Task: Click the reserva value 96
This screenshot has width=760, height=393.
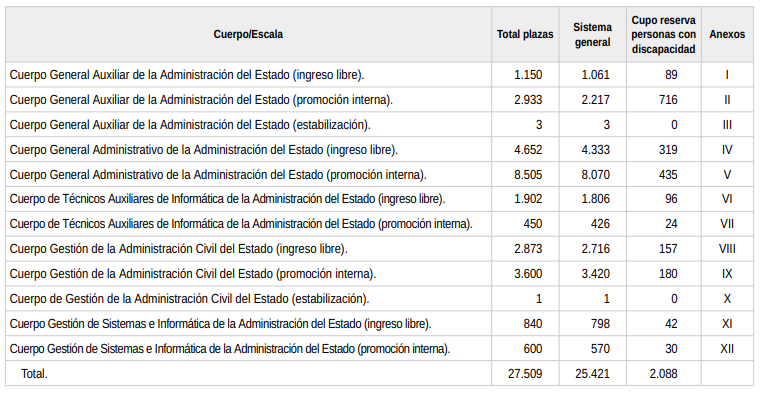Action: point(671,199)
